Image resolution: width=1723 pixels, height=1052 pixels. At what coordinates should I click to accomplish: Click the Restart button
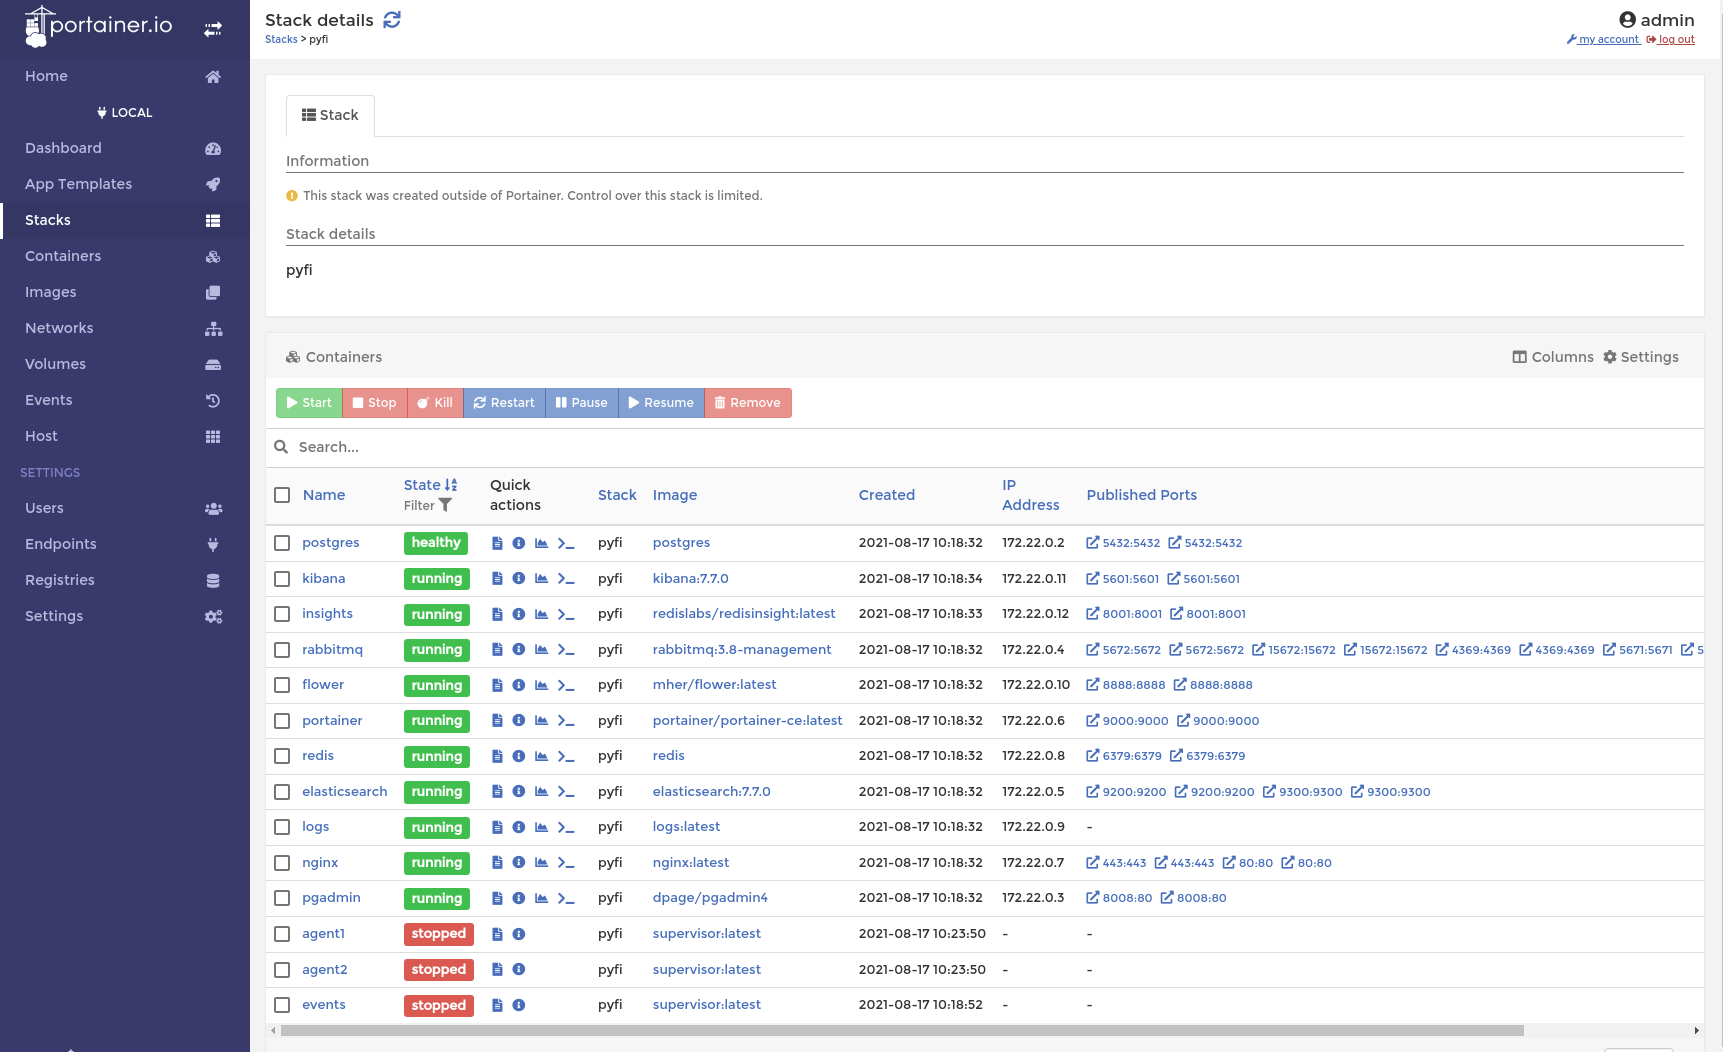[504, 403]
